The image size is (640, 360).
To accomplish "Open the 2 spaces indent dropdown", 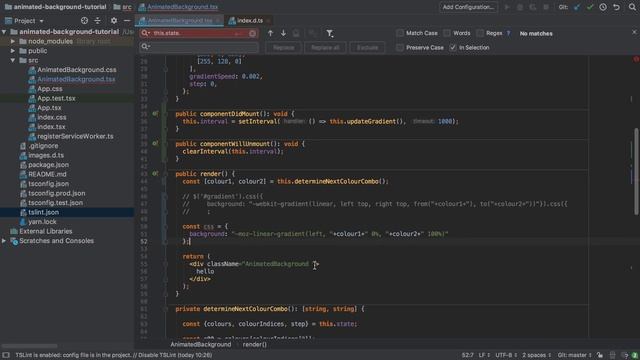I will click(x=537, y=355).
